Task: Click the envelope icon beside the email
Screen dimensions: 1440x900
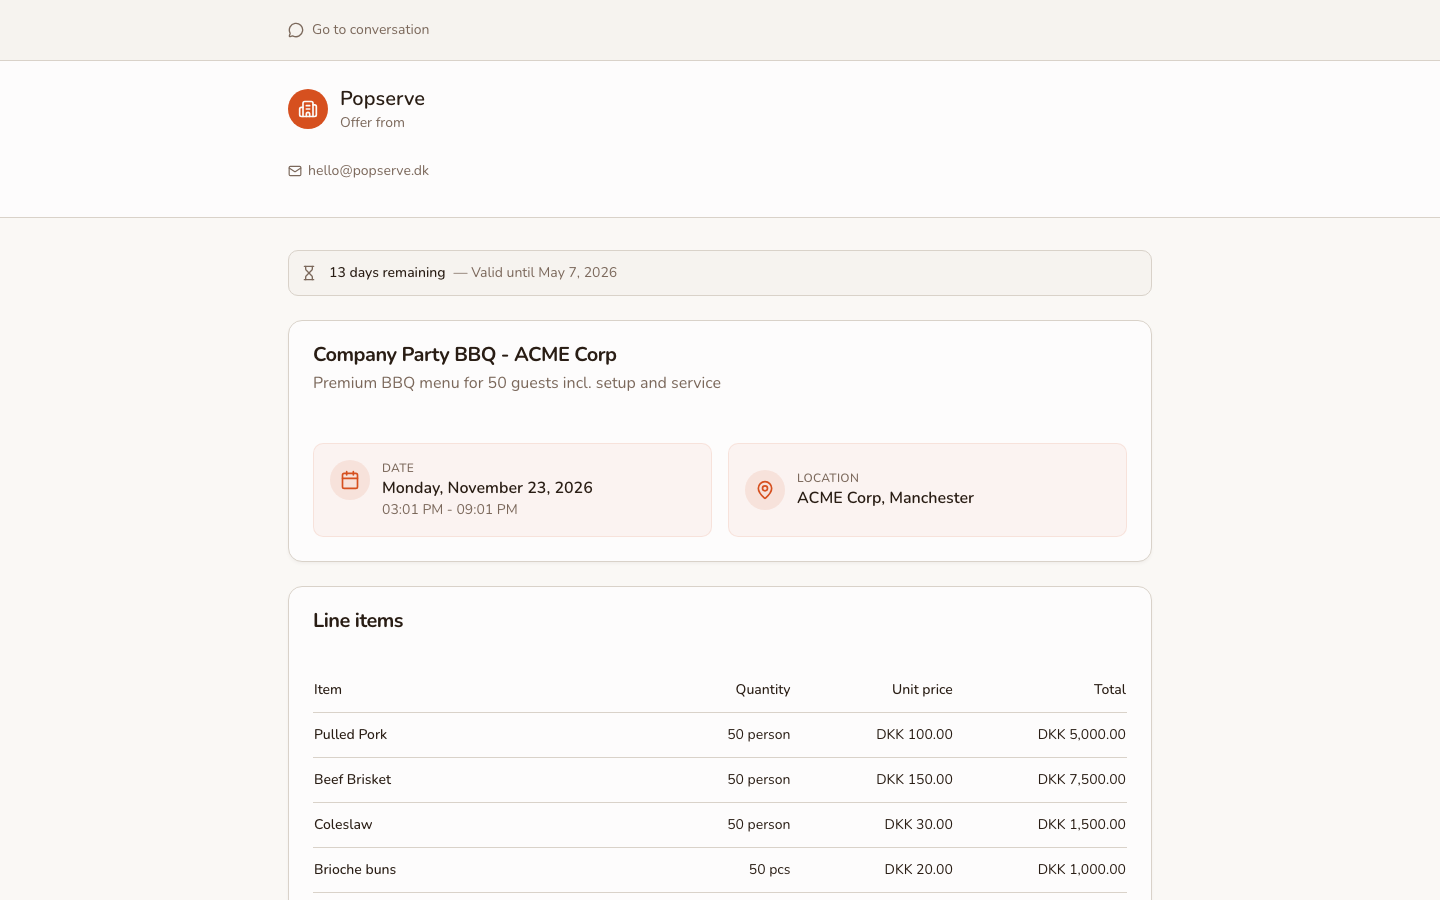Action: [295, 171]
